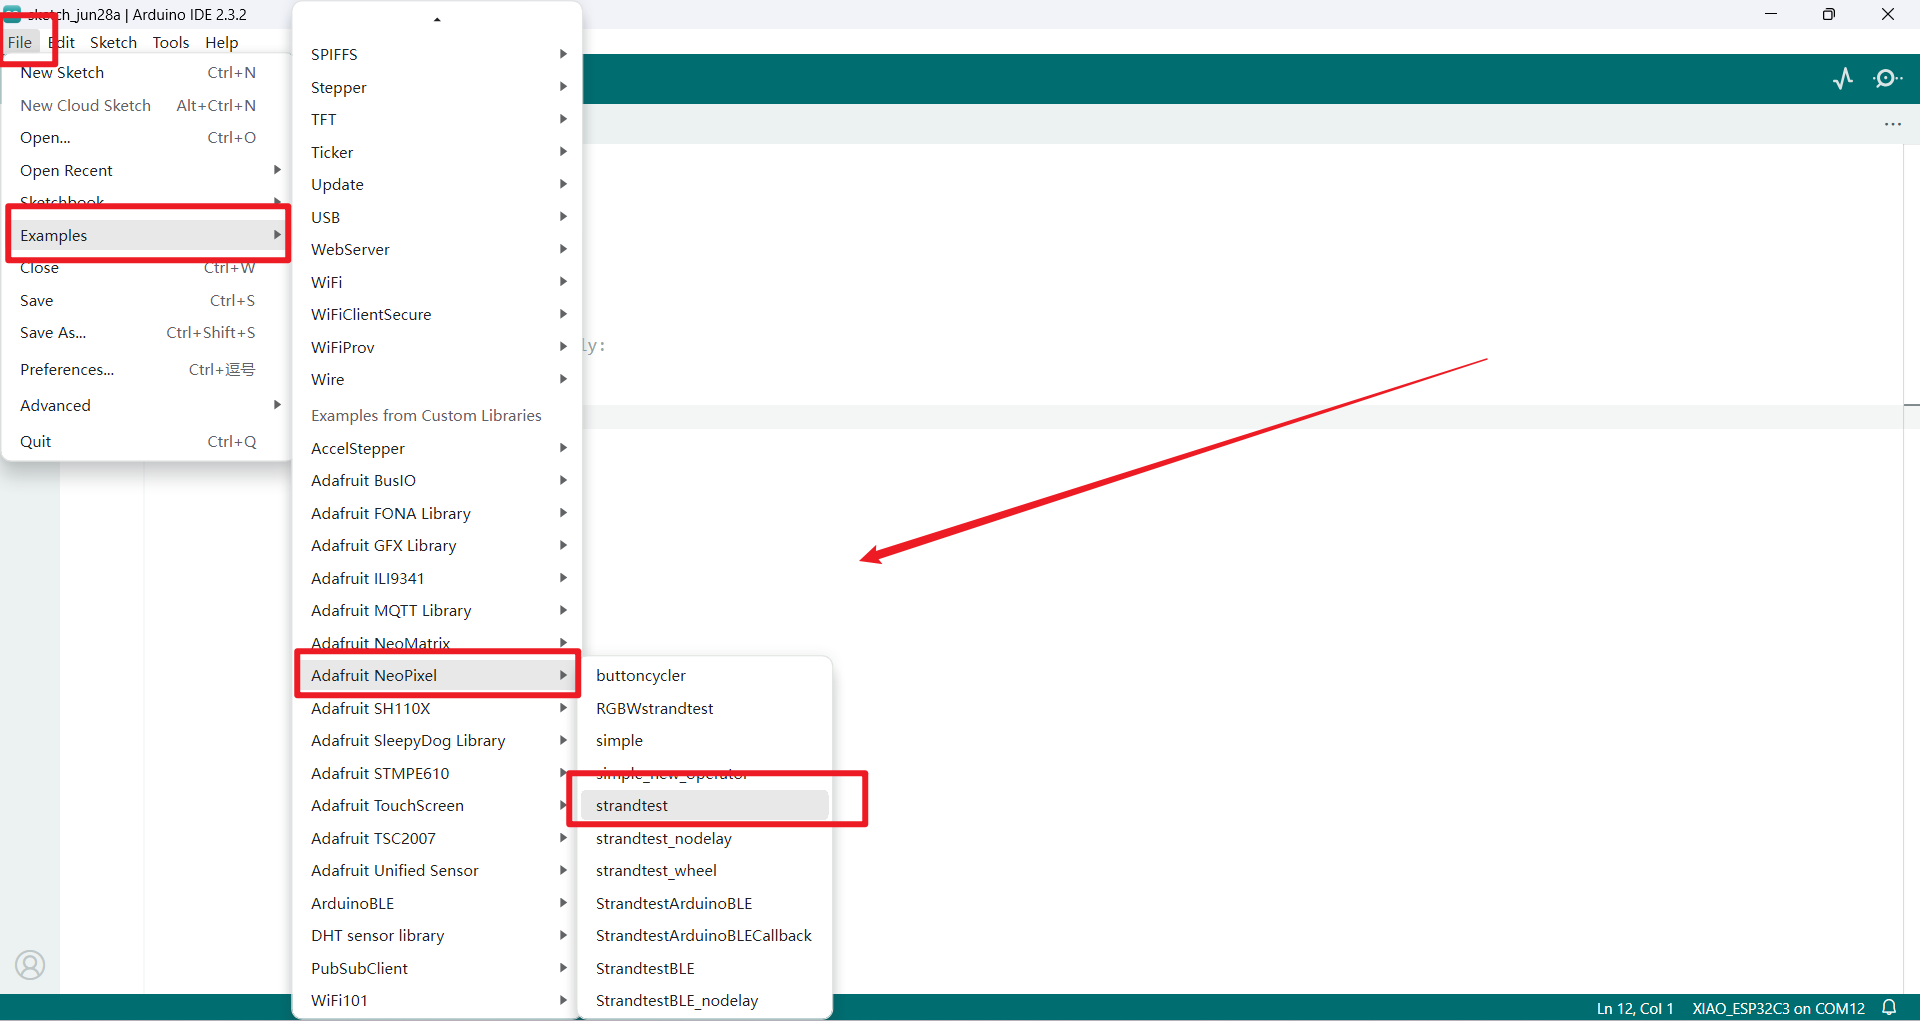Open Preferences... from File menu
Image resolution: width=1920 pixels, height=1021 pixels.
pyautogui.click(x=146, y=369)
